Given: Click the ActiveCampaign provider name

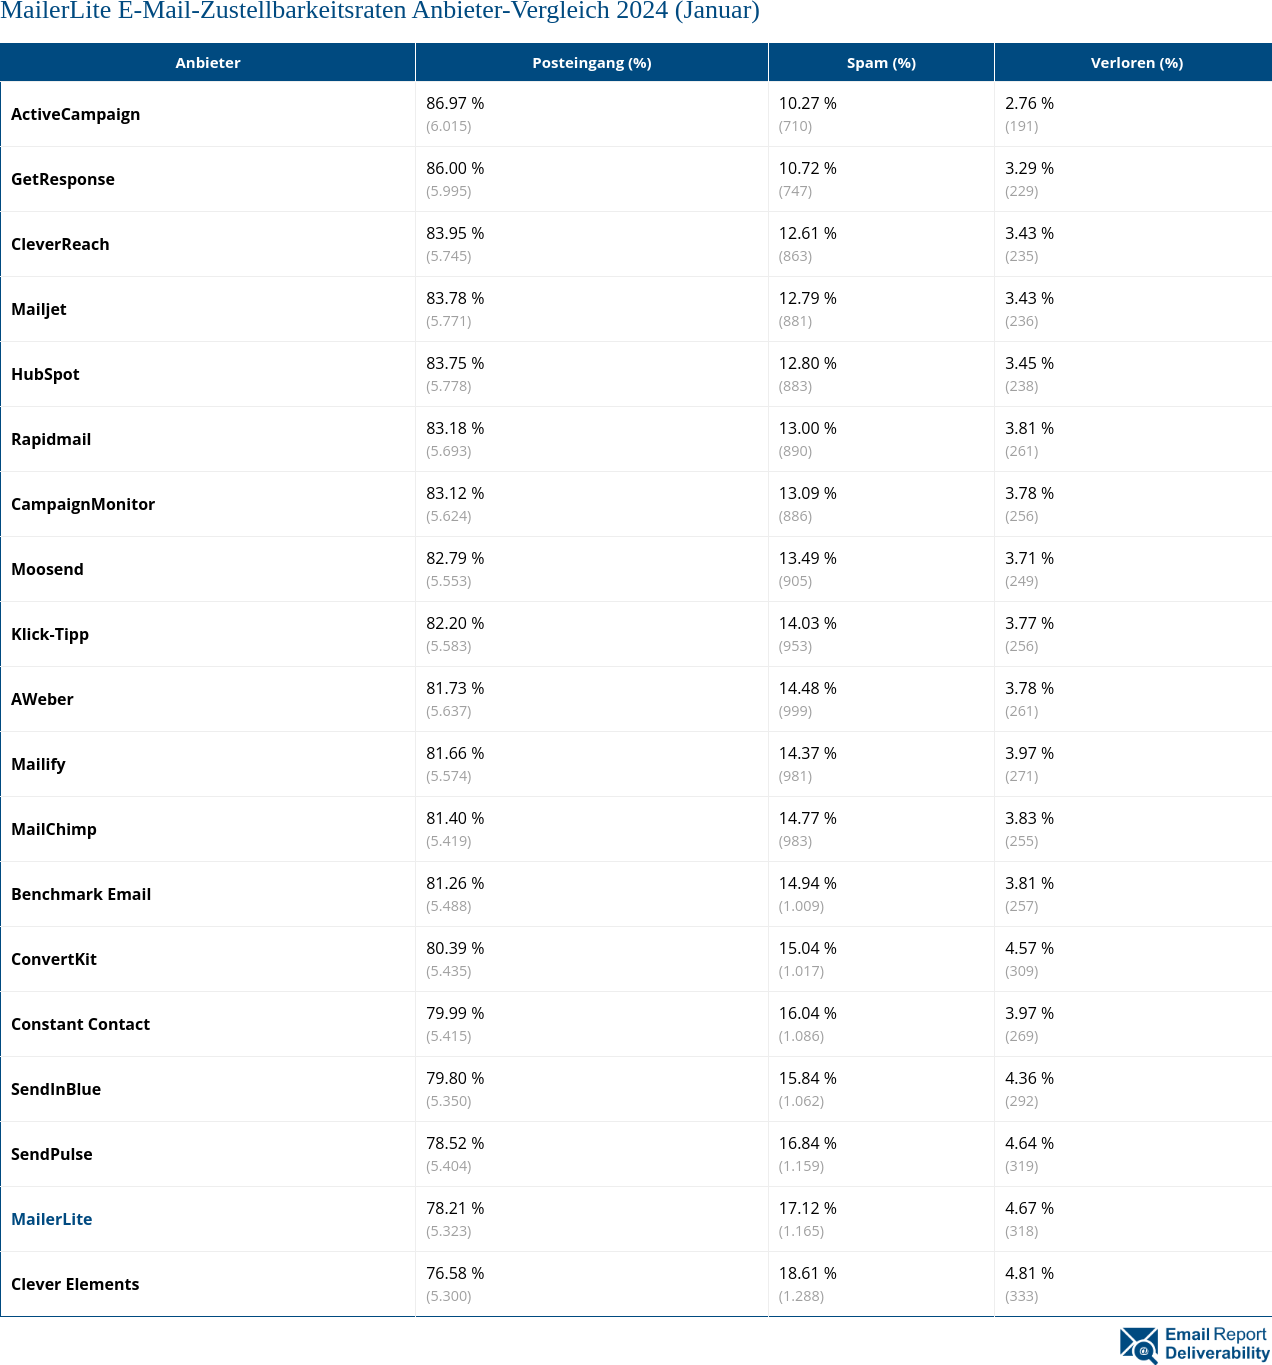Looking at the screenshot, I should (x=76, y=114).
